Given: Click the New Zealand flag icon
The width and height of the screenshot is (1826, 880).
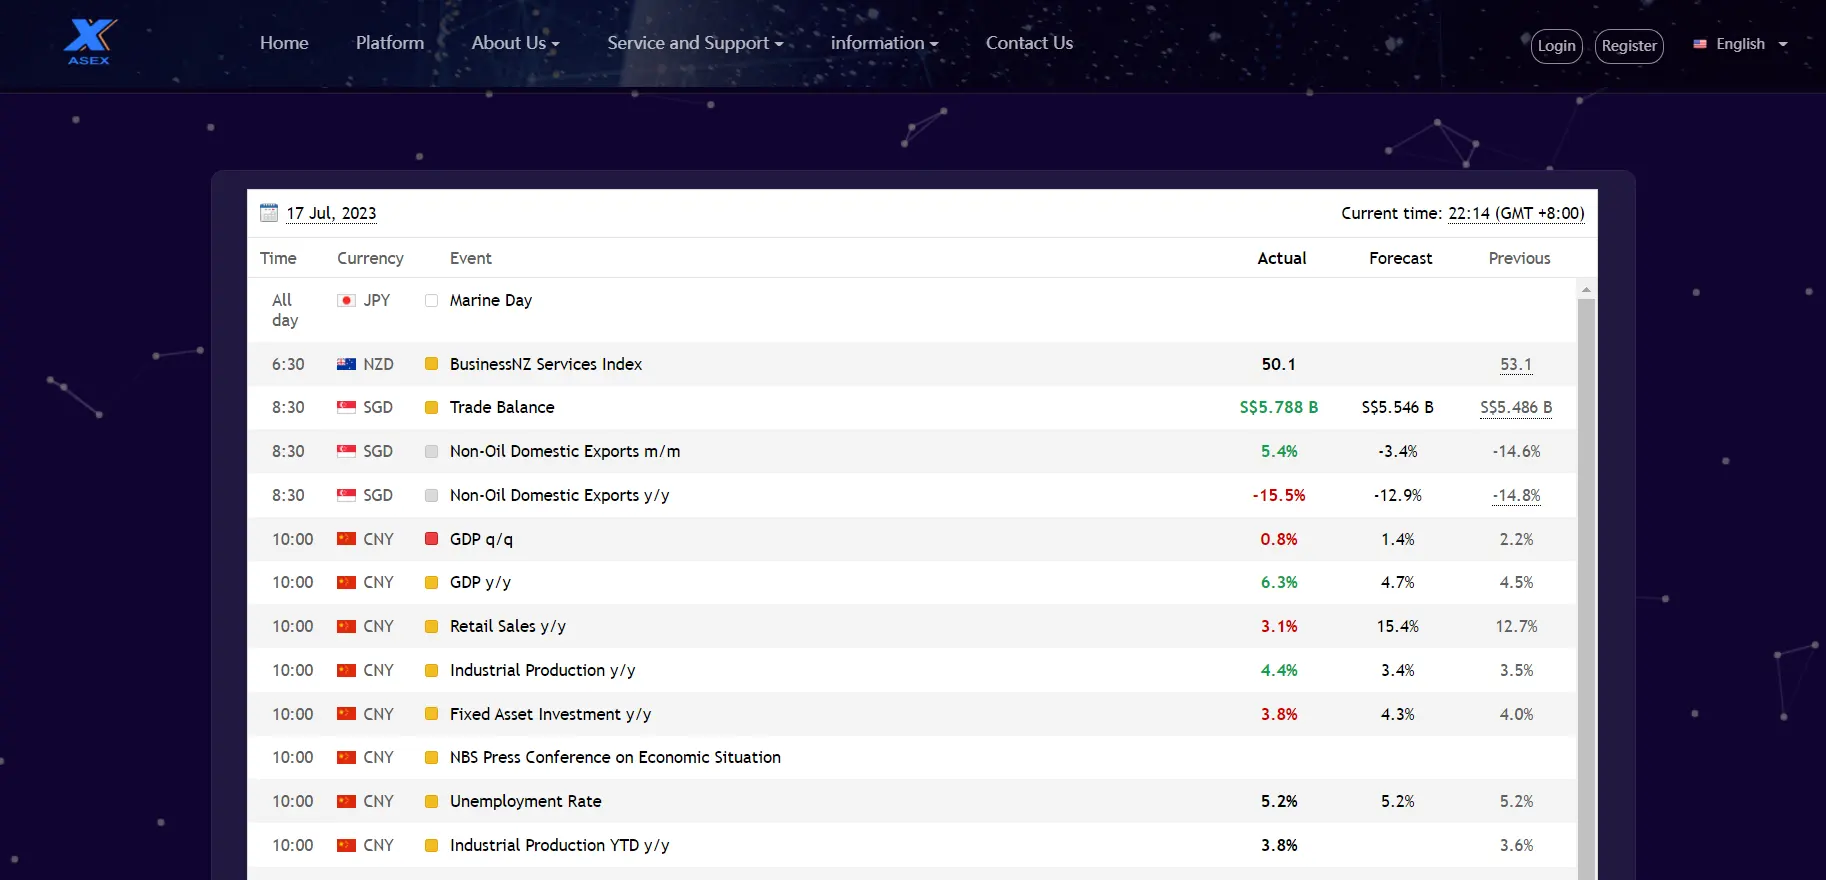Looking at the screenshot, I should pyautogui.click(x=346, y=364).
